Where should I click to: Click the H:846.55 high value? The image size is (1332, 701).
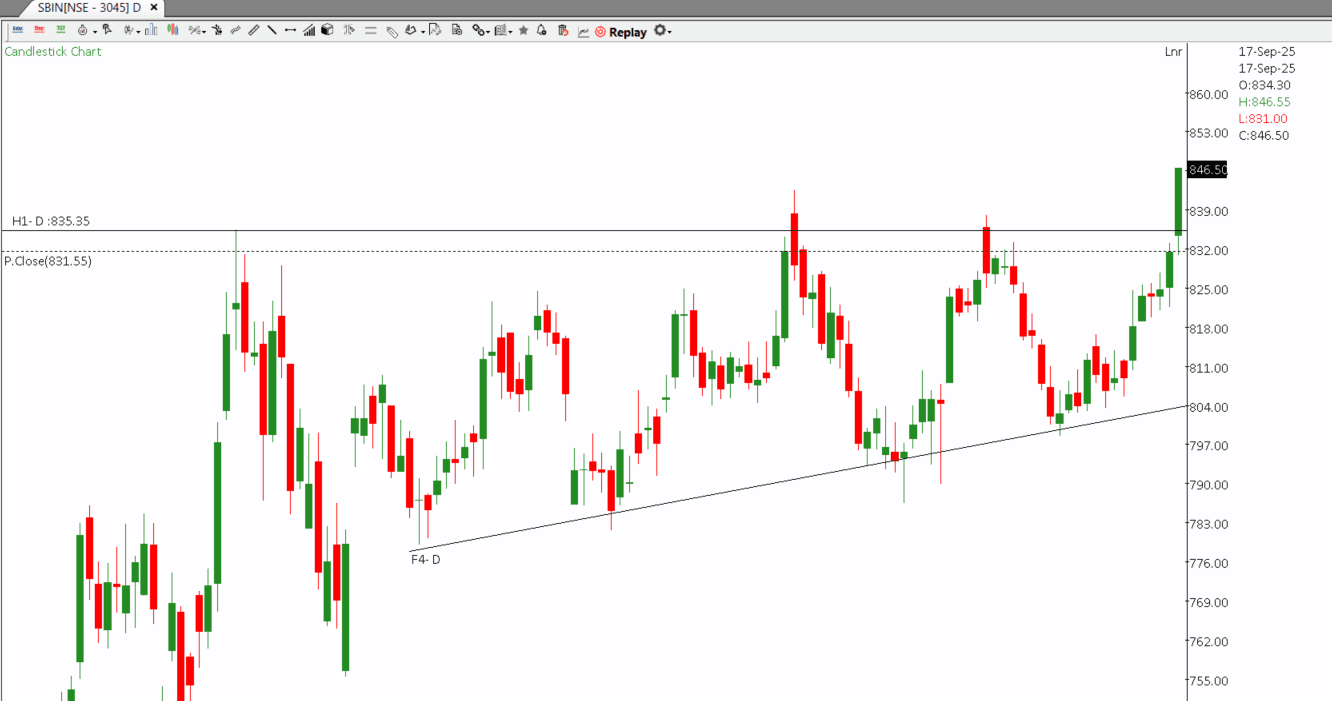tap(1264, 102)
